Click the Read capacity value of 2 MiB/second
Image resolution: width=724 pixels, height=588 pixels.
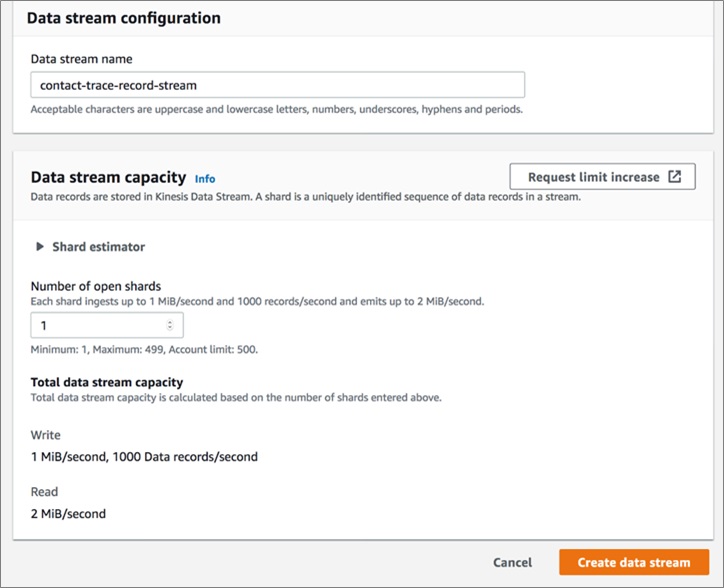68,514
